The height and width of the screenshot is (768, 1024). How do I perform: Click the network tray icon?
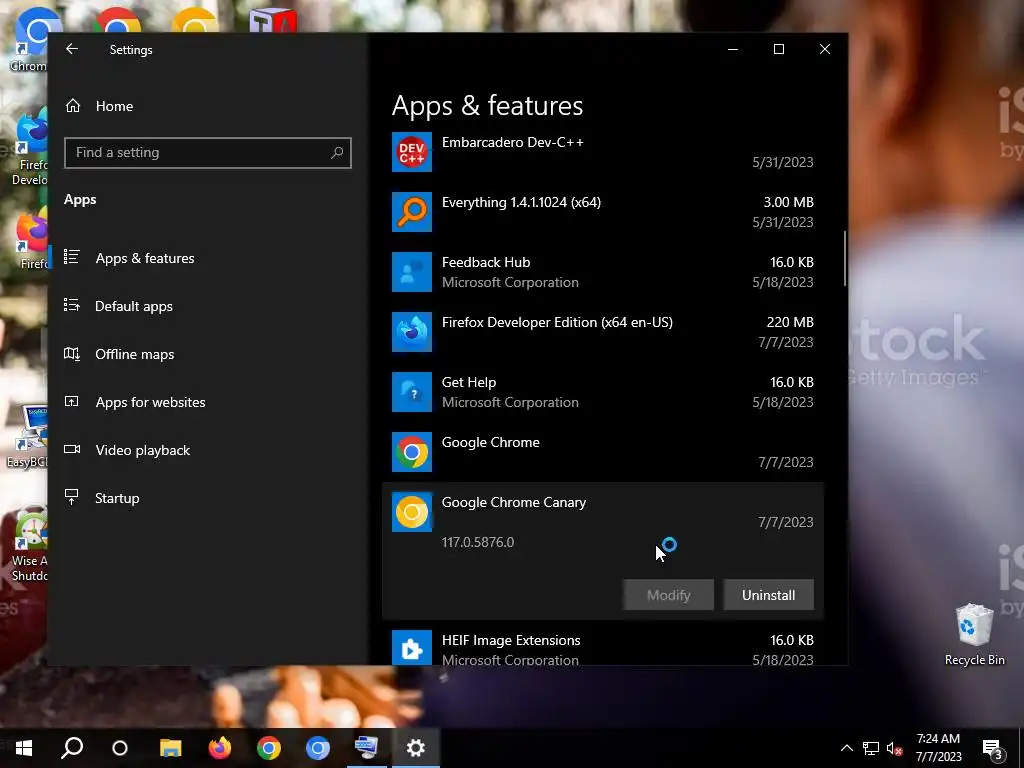871,748
